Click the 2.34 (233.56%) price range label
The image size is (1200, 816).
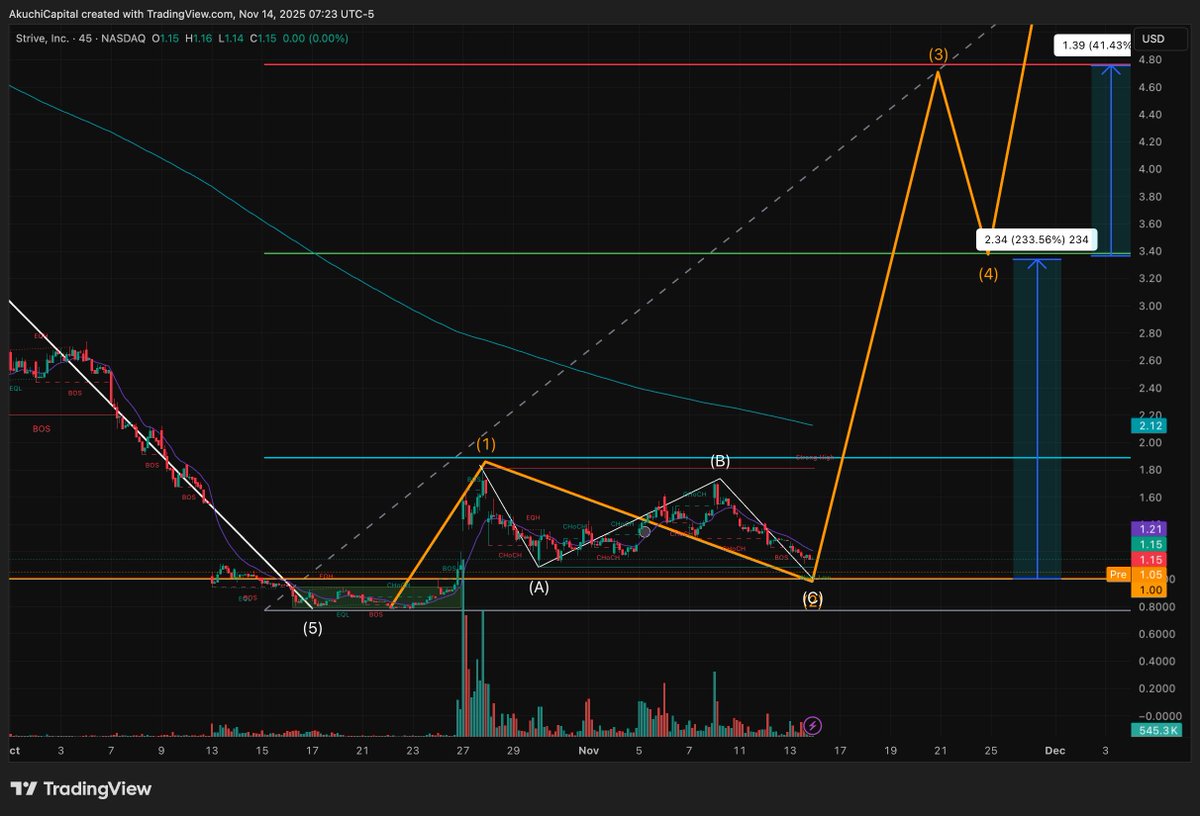coord(1037,240)
